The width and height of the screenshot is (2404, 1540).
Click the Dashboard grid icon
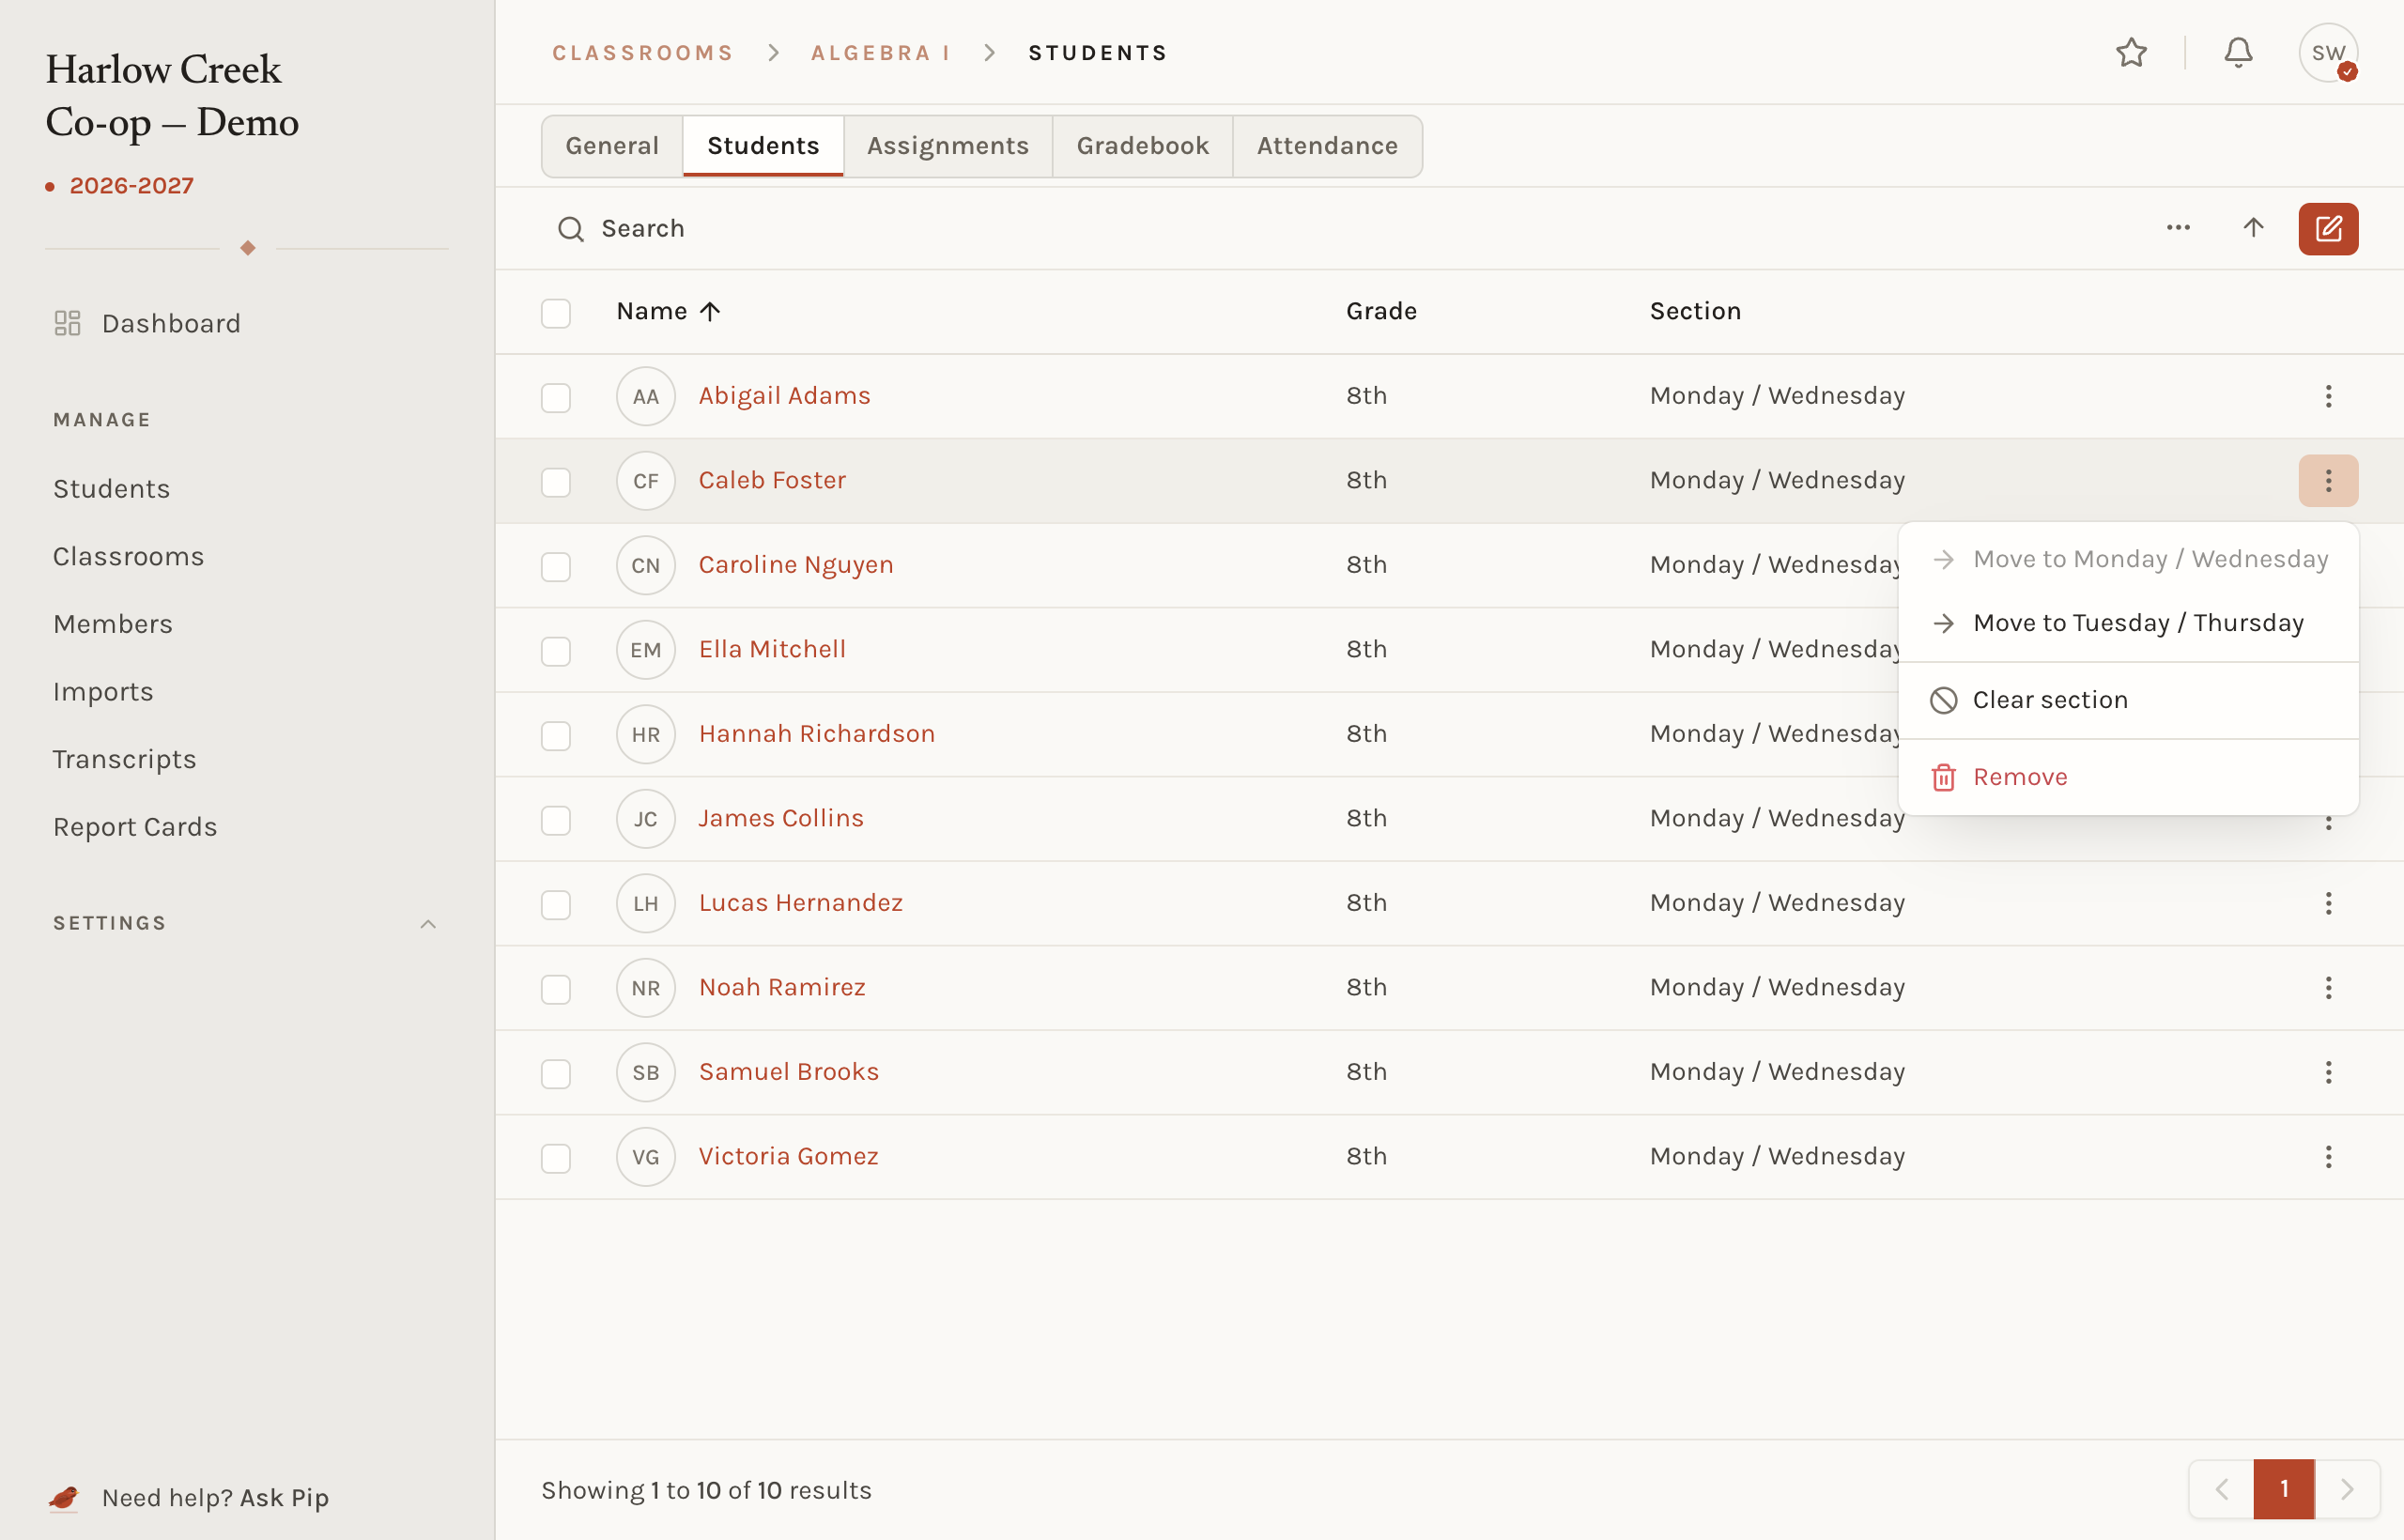click(67, 323)
